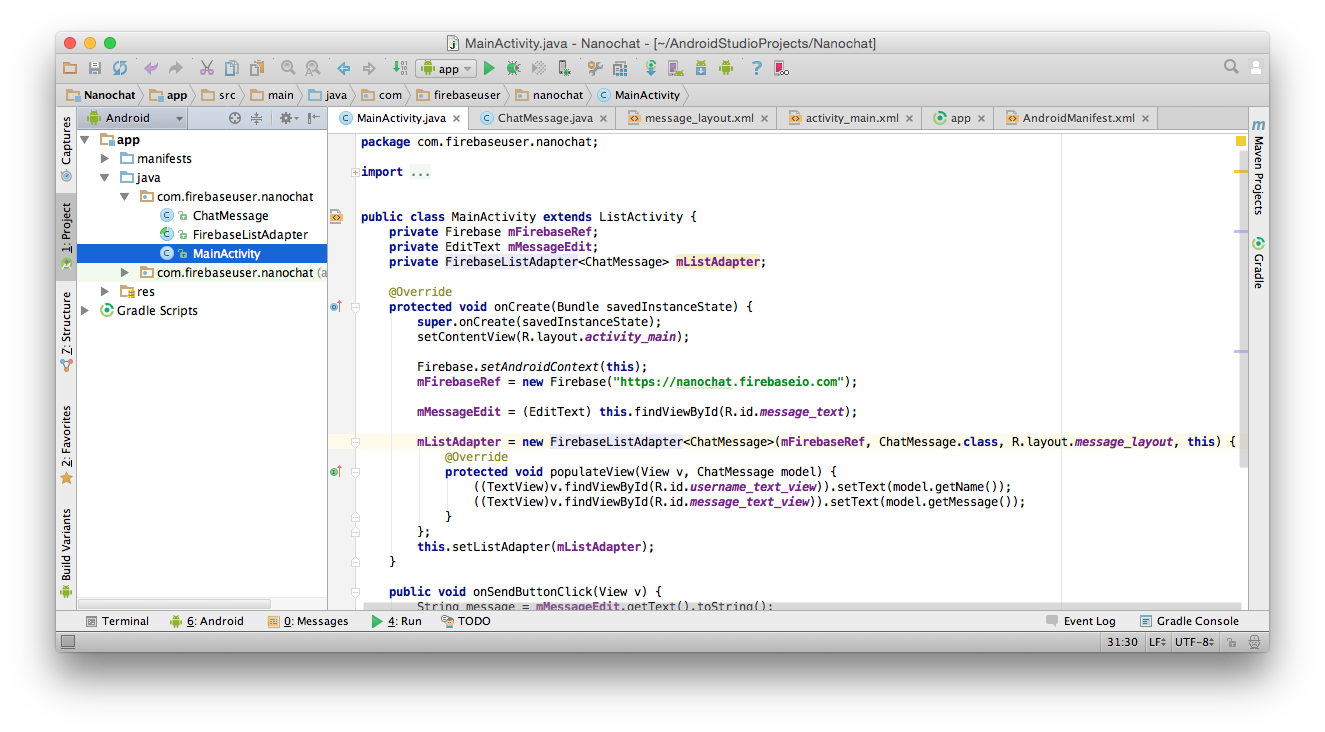The image size is (1325, 732).
Task: Click Collapse All icon in Project panel
Action: tap(257, 118)
